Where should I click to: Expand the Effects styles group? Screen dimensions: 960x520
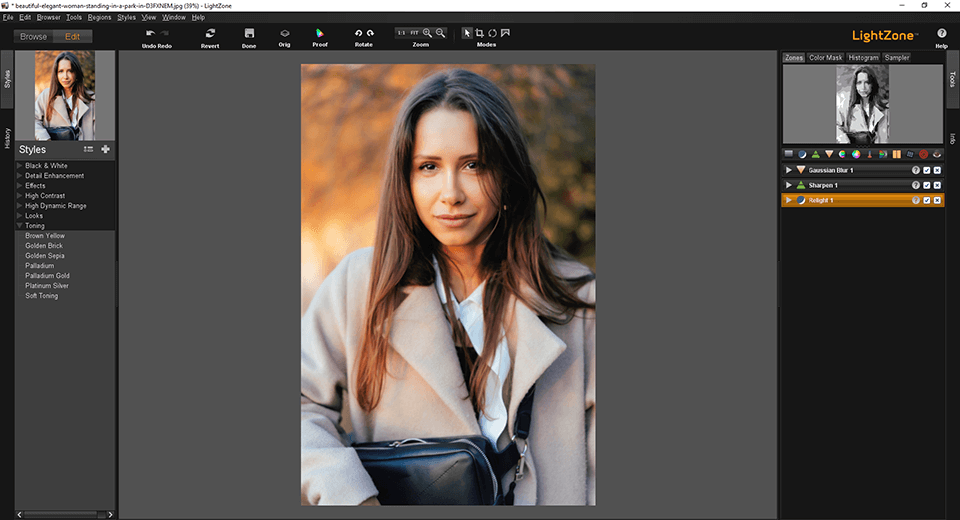(20, 185)
